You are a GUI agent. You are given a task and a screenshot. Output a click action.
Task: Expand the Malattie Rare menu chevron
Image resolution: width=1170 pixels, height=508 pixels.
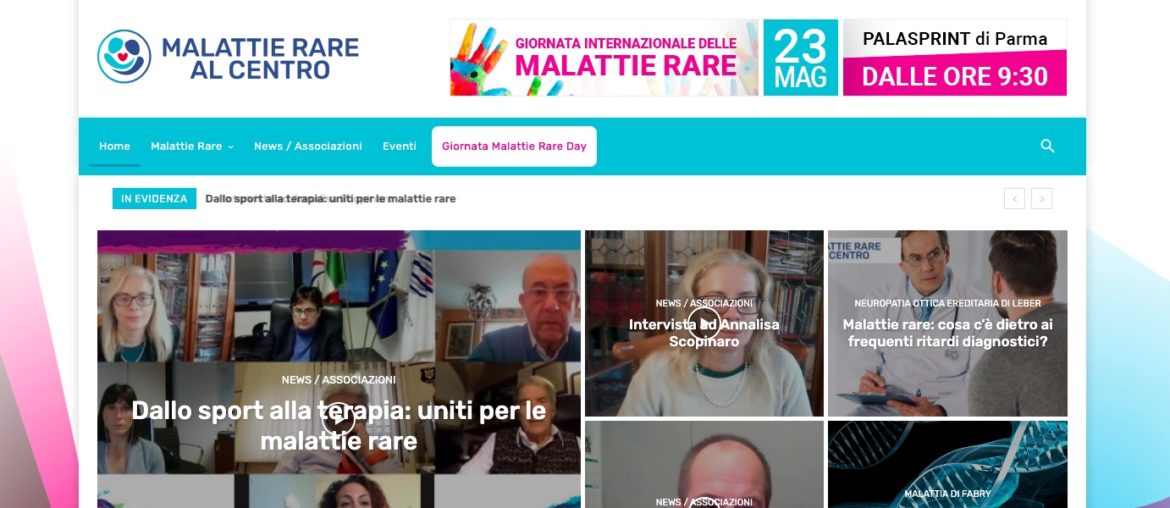[x=231, y=147]
